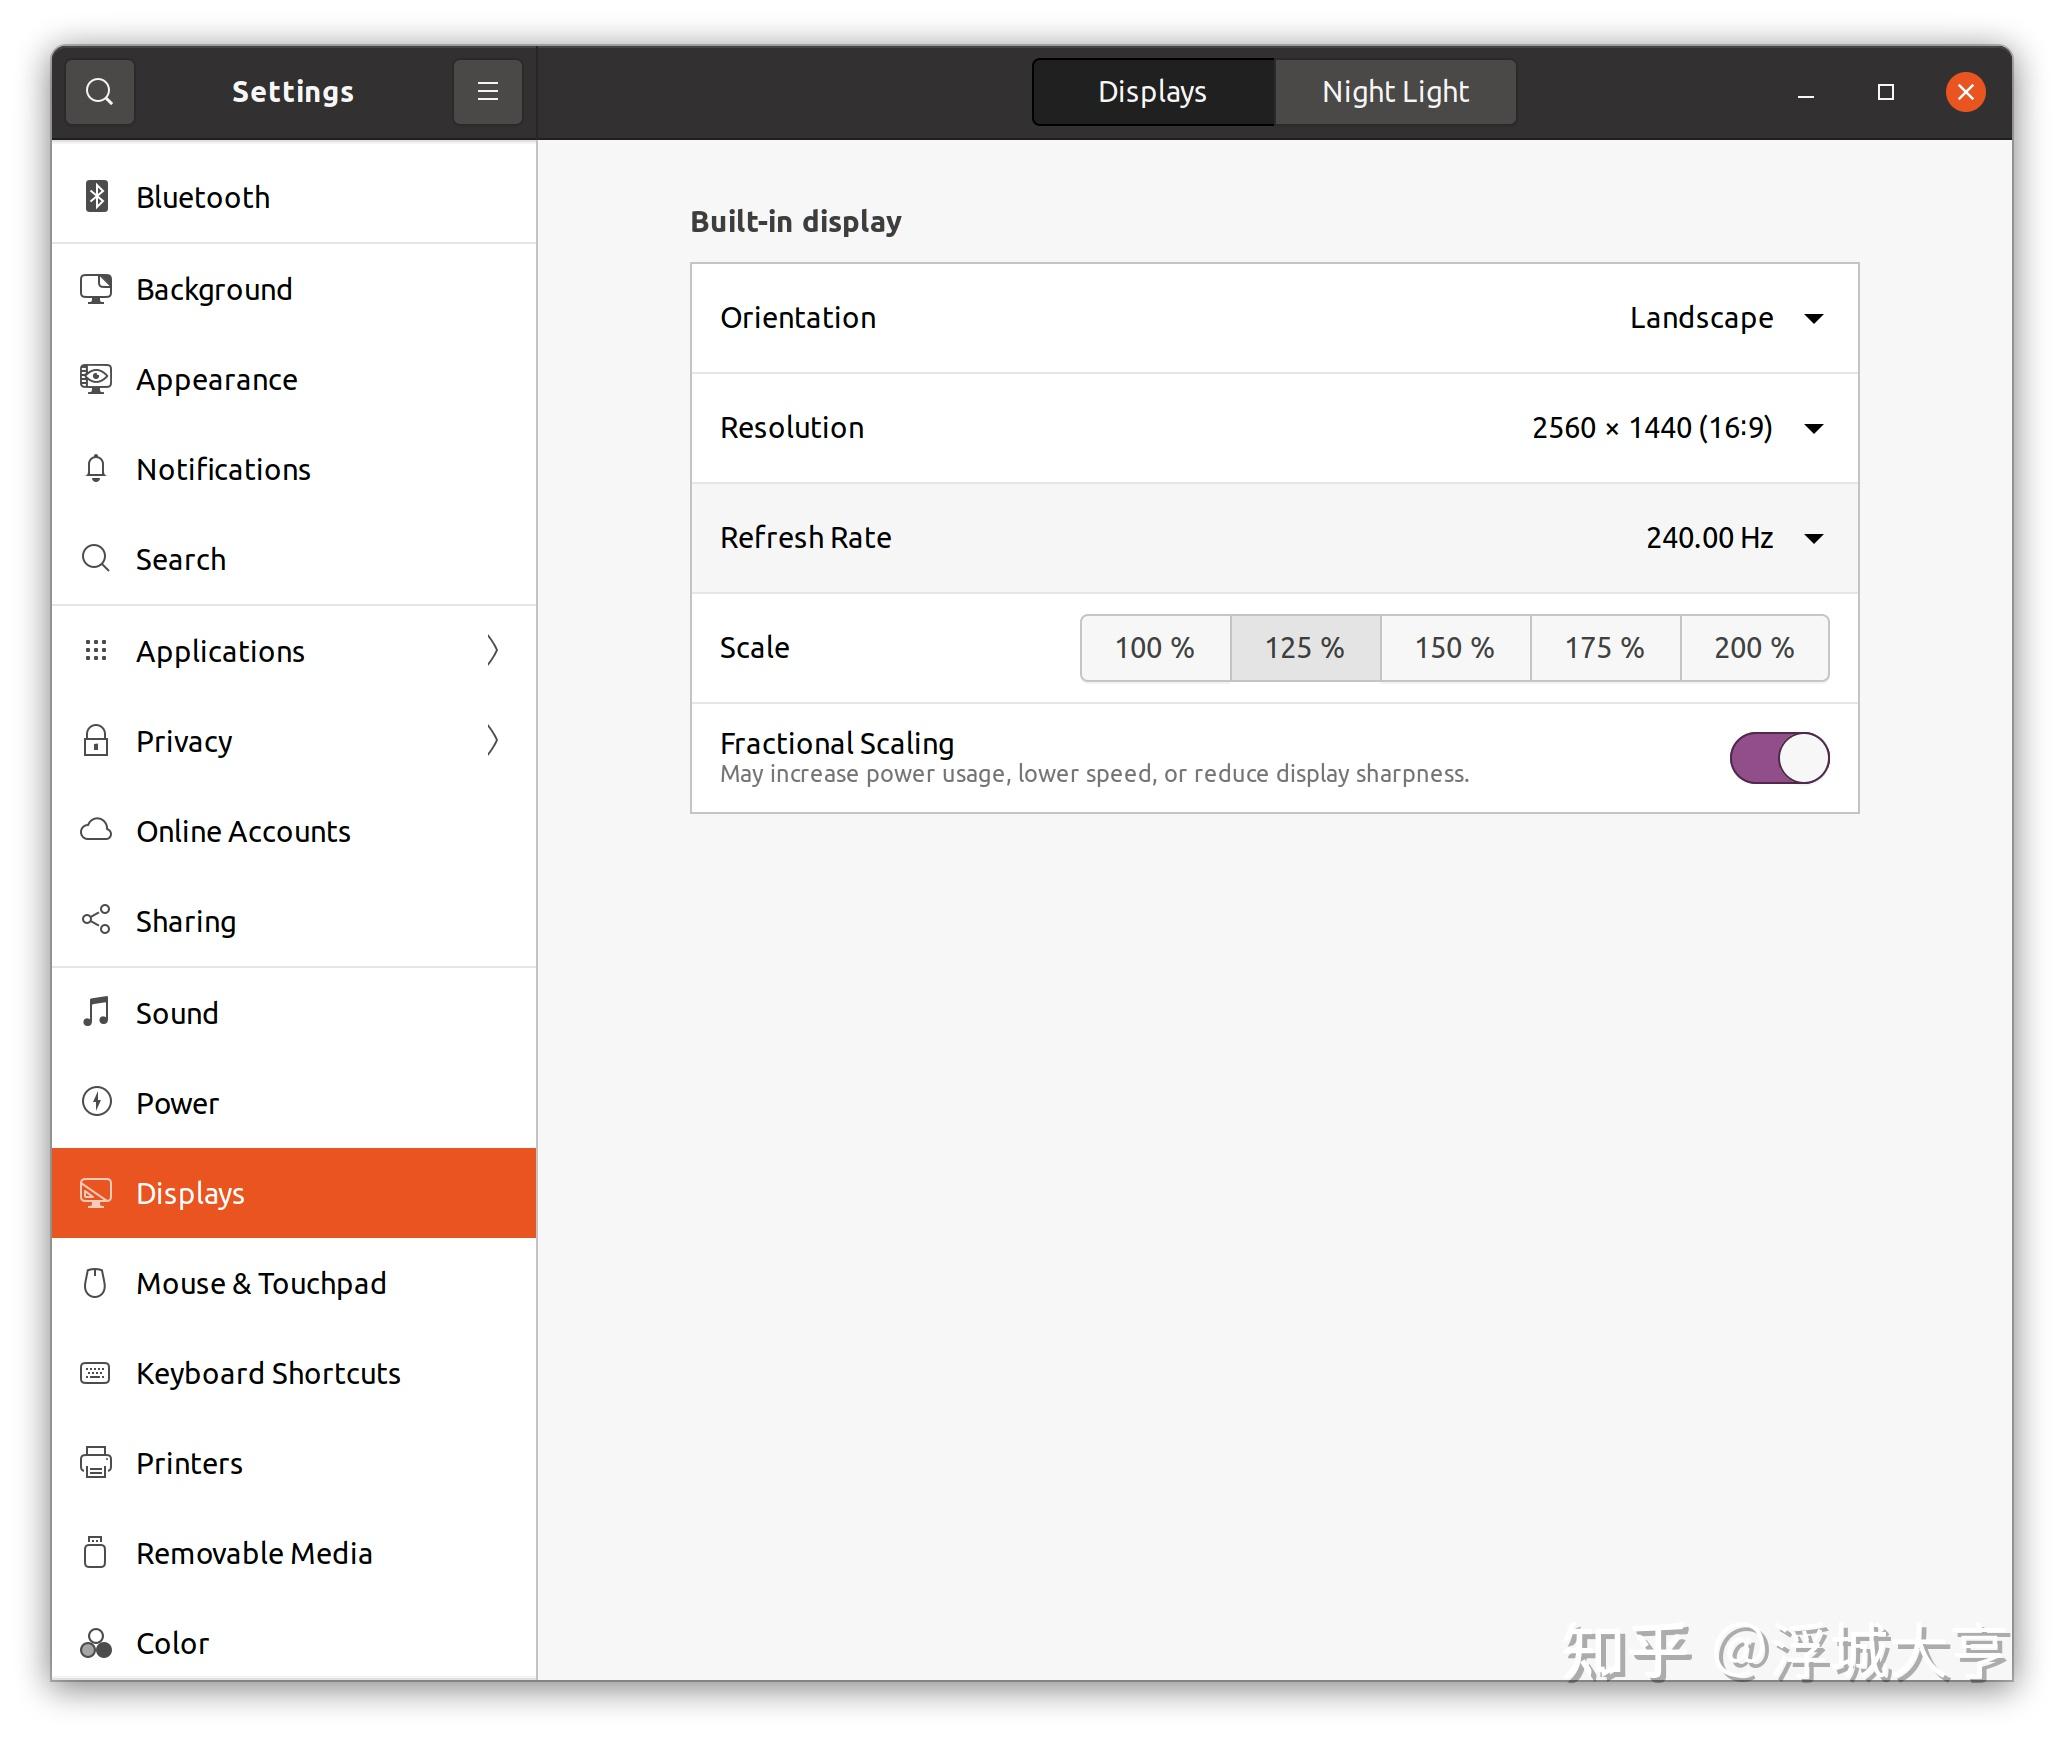Expand the Applications submenu chevron
The height and width of the screenshot is (1738, 2064).
coord(492,651)
